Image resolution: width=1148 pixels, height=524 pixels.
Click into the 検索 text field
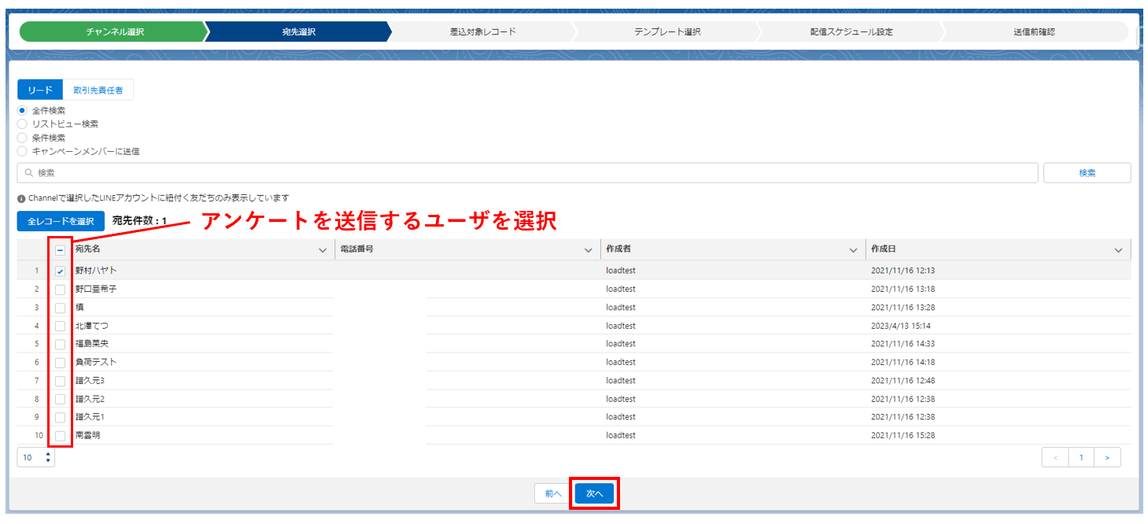coord(527,173)
